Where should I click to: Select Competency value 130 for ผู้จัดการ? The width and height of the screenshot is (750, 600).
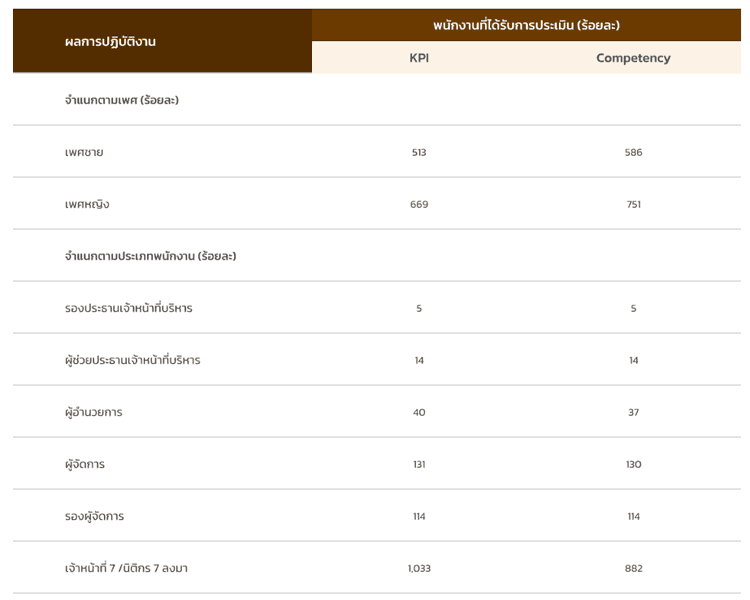click(x=633, y=465)
